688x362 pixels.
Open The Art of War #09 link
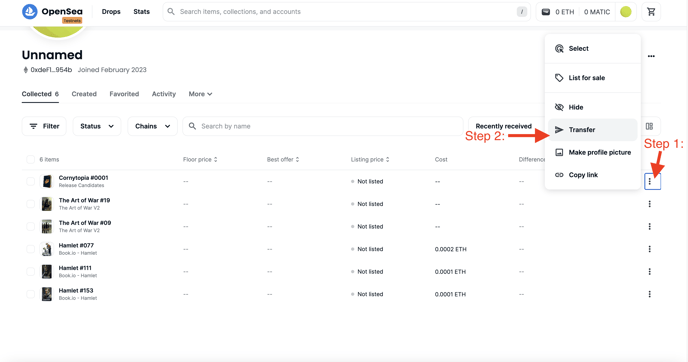[x=85, y=223]
